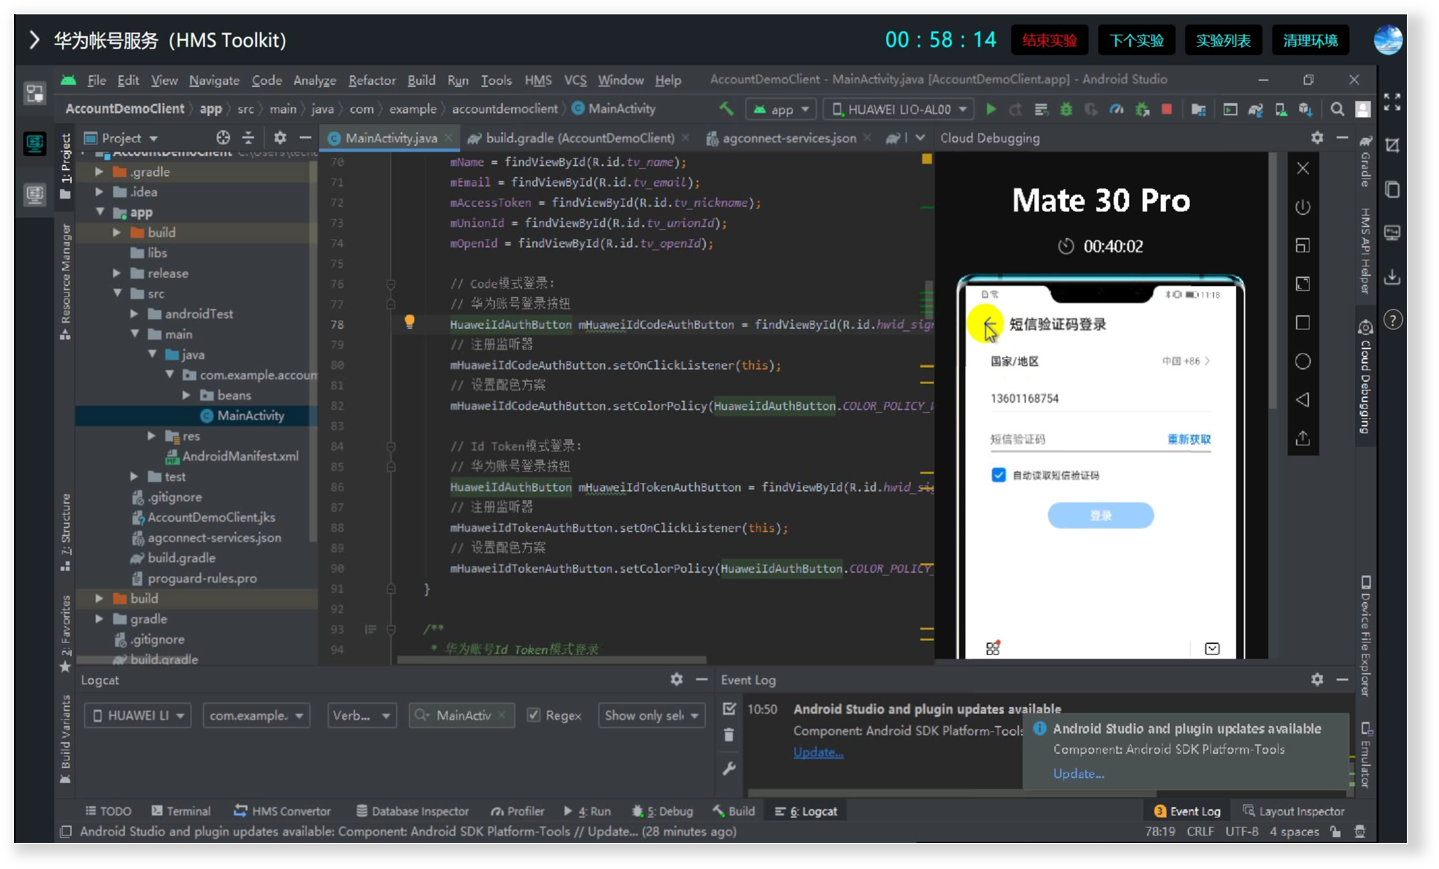Tap the cloud device back triangle icon
Image resolution: width=1439 pixels, height=869 pixels.
coord(1303,400)
